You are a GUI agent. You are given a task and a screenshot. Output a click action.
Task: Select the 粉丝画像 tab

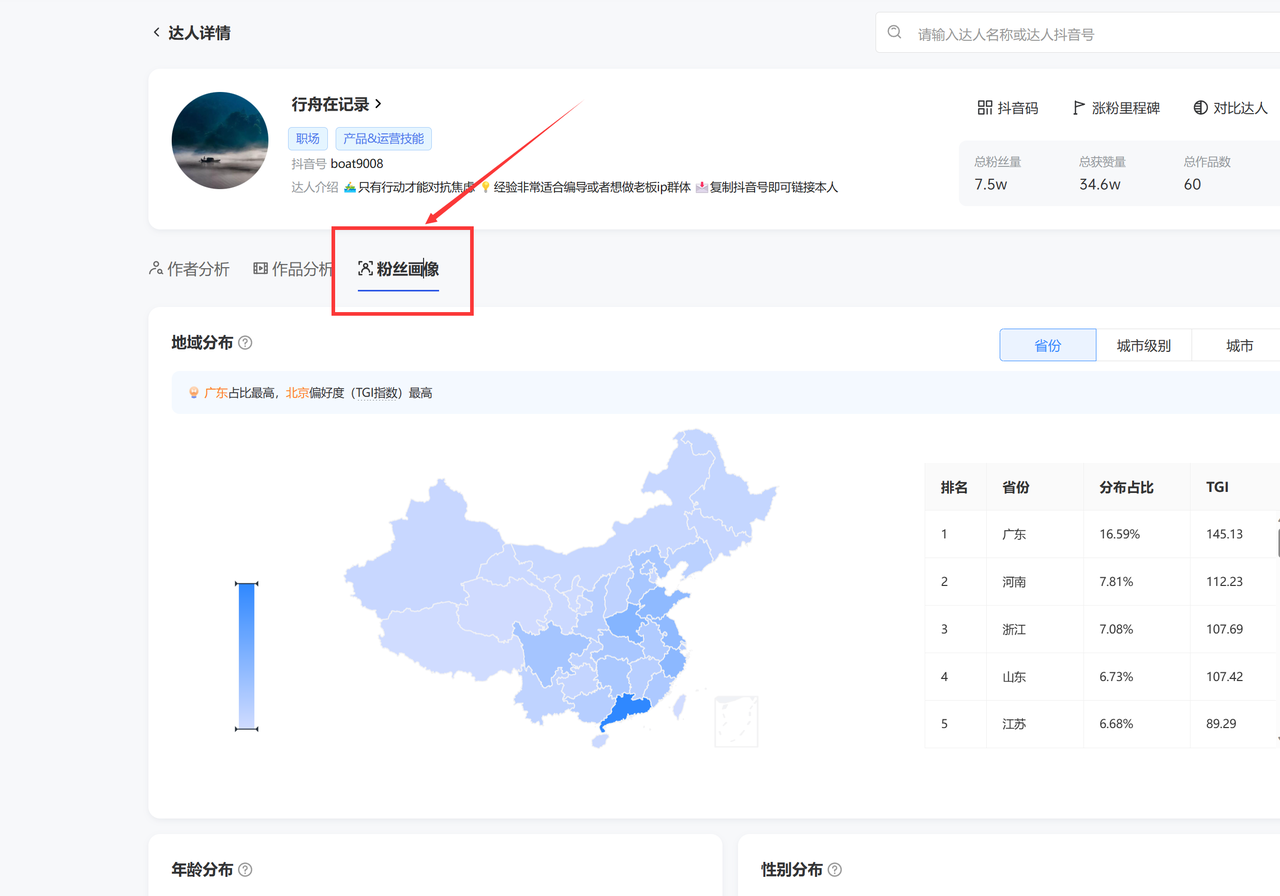click(398, 269)
